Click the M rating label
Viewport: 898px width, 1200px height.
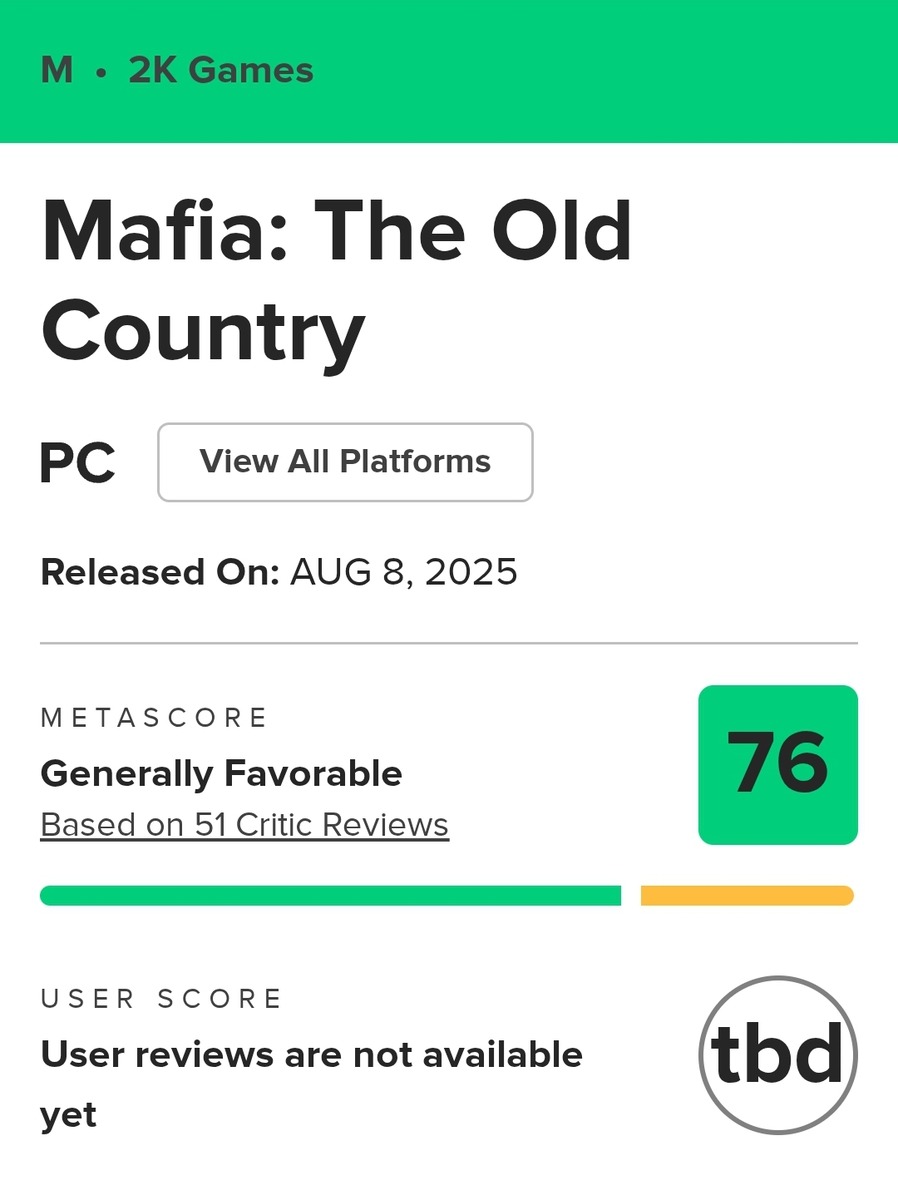[x=56, y=71]
